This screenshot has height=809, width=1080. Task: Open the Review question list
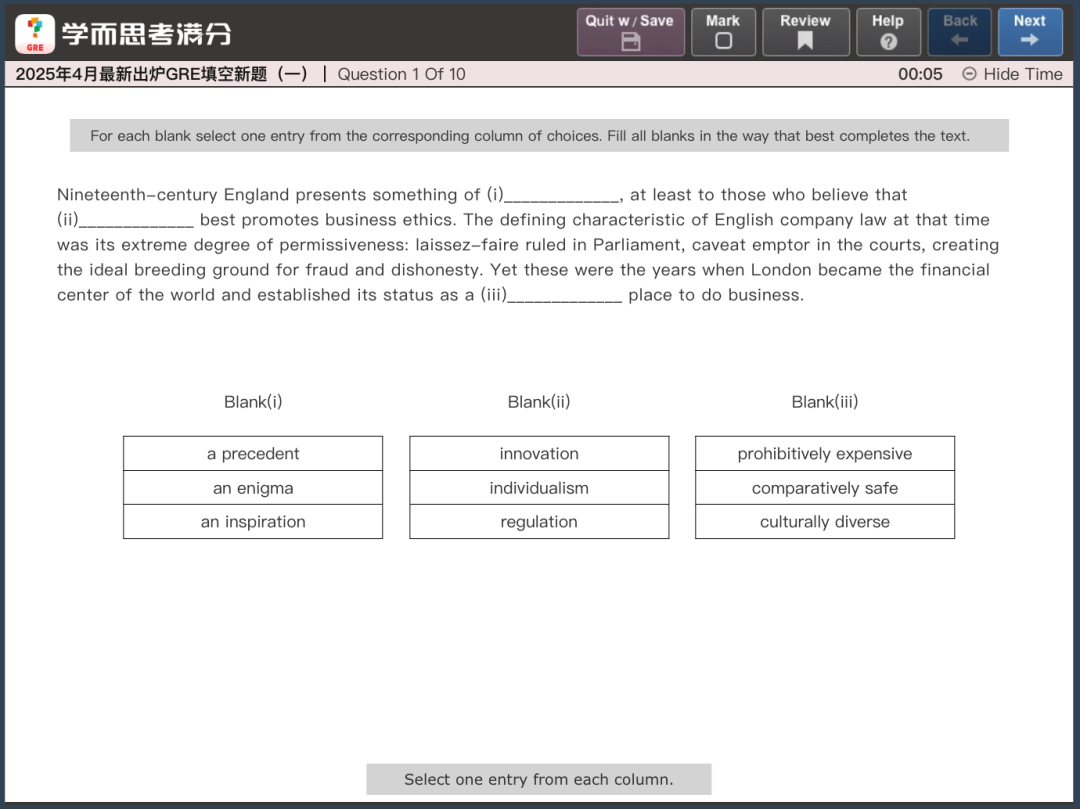click(805, 32)
